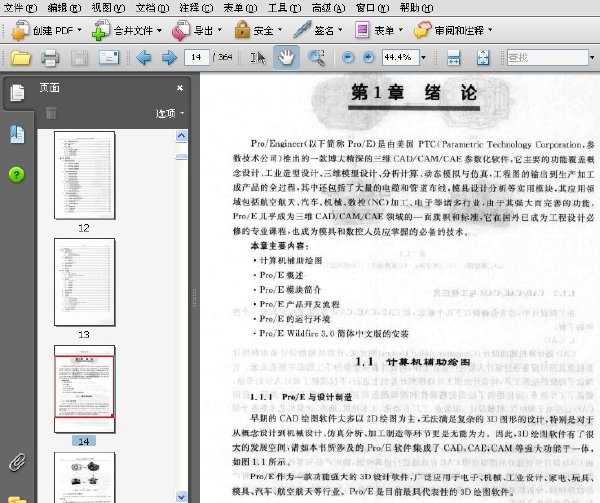This screenshot has width=600, height=503.
Task: Click the open folder icon
Action: coord(21,58)
